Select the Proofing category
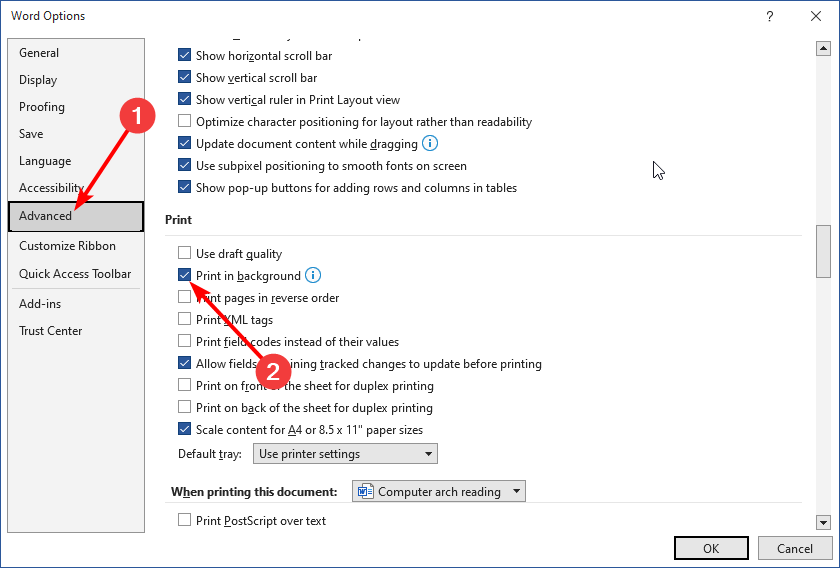The width and height of the screenshot is (840, 568). [x=42, y=107]
